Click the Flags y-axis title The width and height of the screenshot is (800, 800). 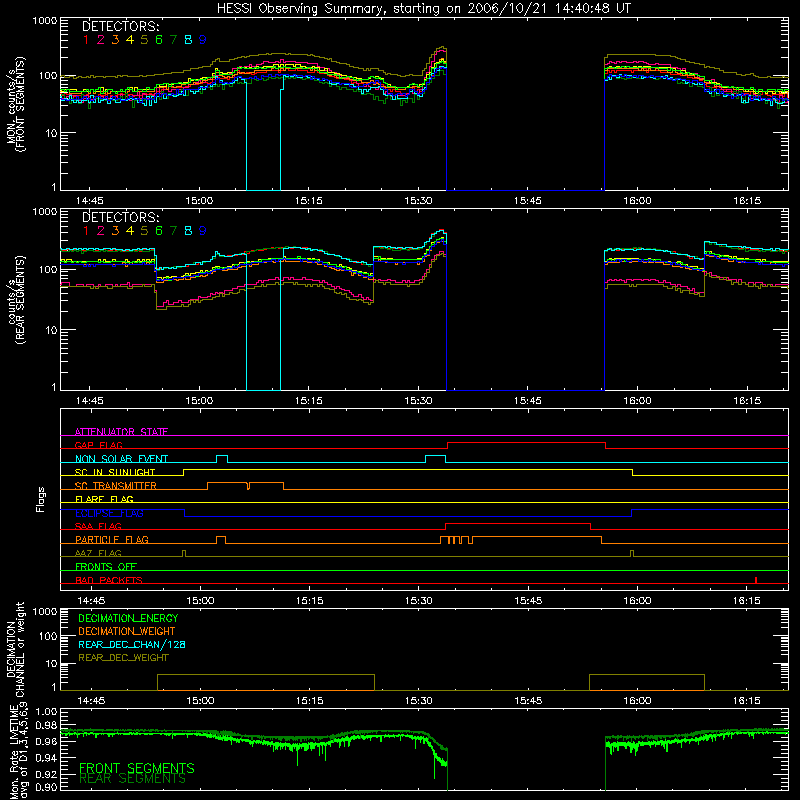tap(41, 499)
